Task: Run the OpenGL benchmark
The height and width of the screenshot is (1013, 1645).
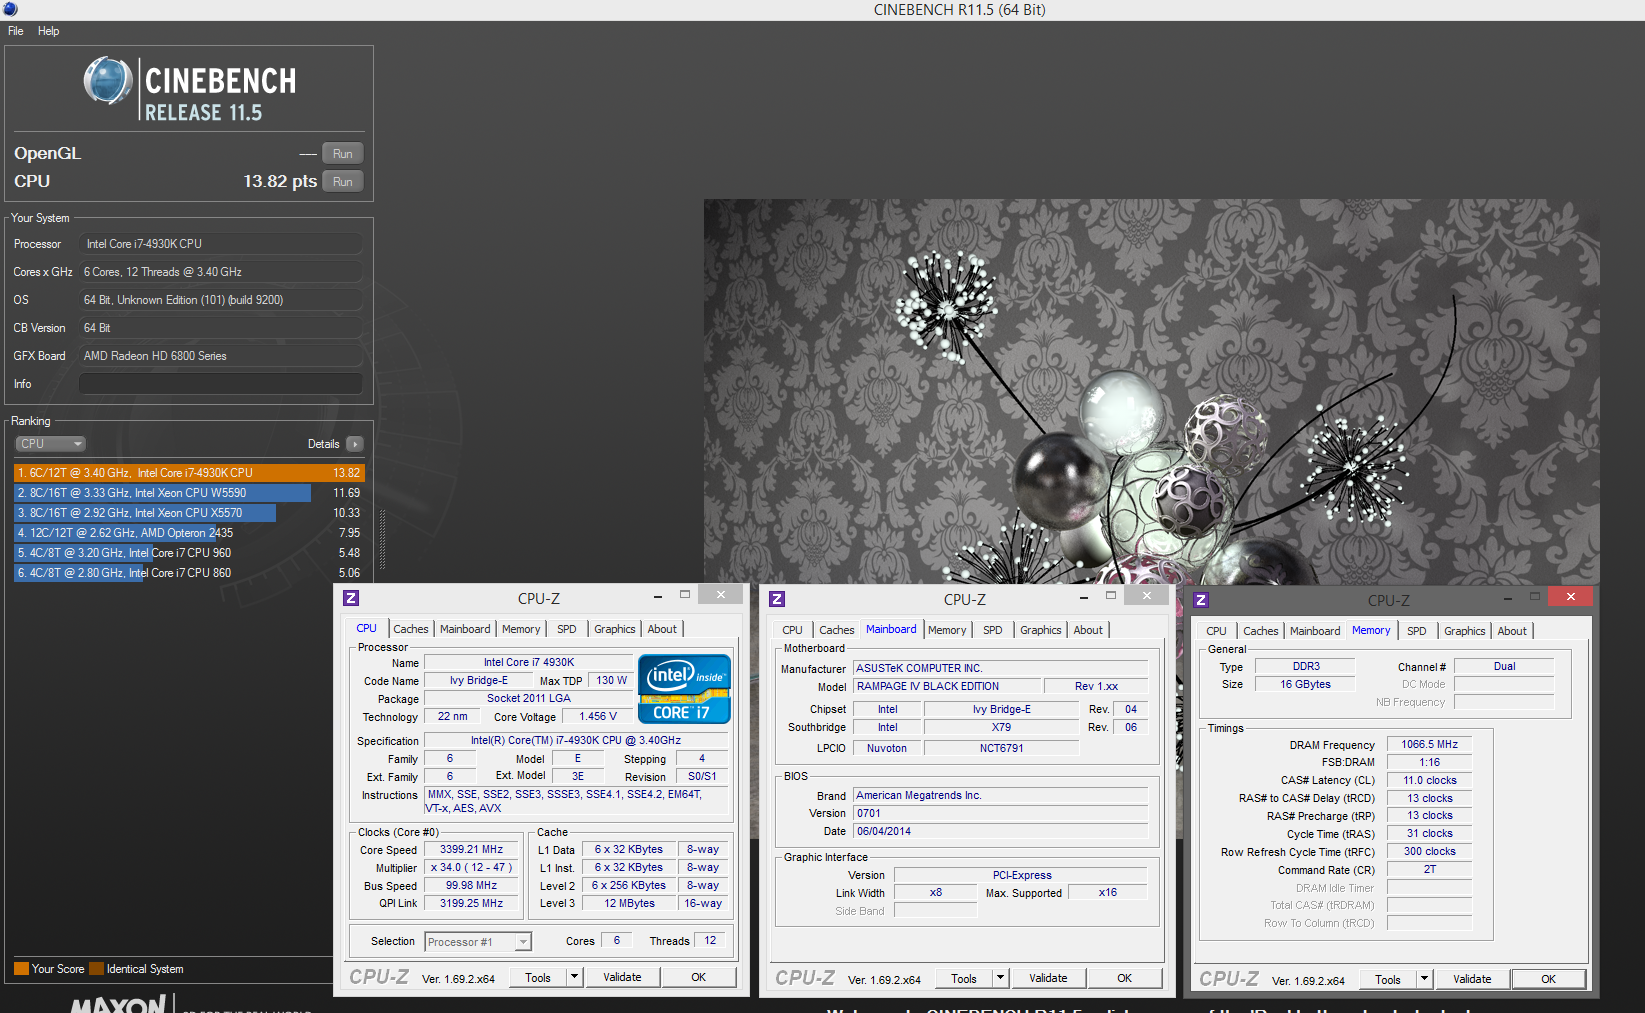Action: tap(342, 154)
